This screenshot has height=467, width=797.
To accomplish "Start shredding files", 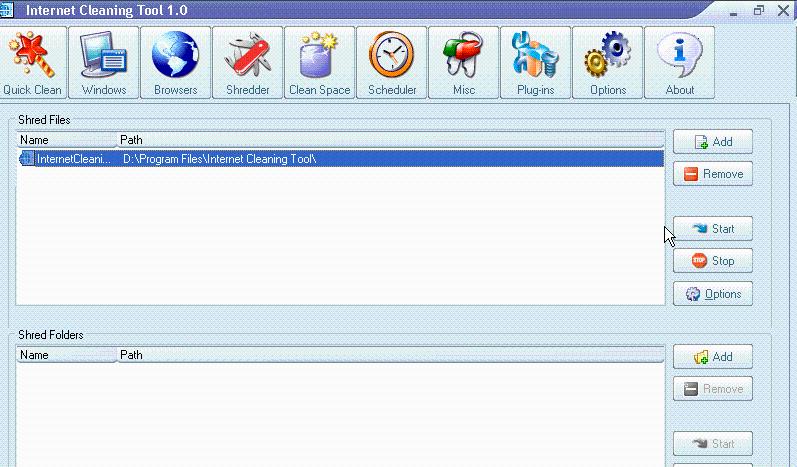I will (713, 229).
